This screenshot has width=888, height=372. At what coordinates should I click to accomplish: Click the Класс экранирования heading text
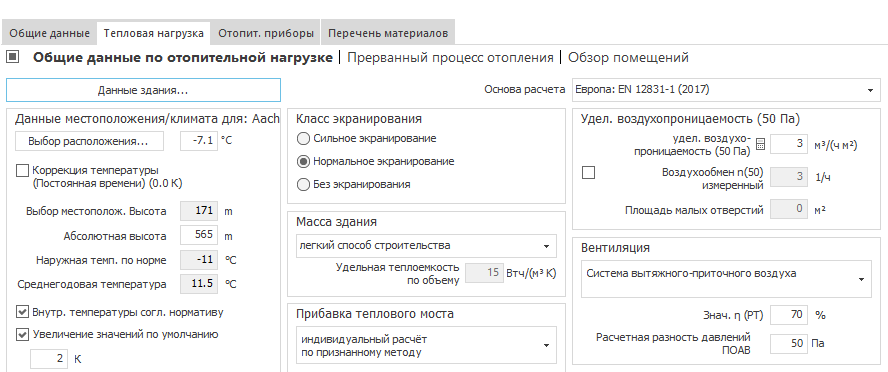pyautogui.click(x=358, y=119)
